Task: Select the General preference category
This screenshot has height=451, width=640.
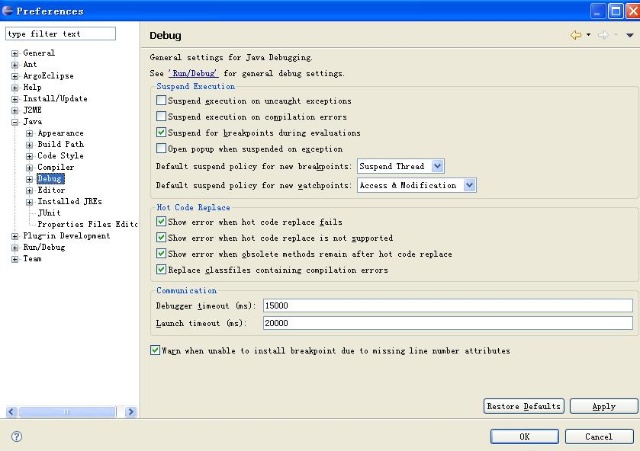Action: point(39,53)
